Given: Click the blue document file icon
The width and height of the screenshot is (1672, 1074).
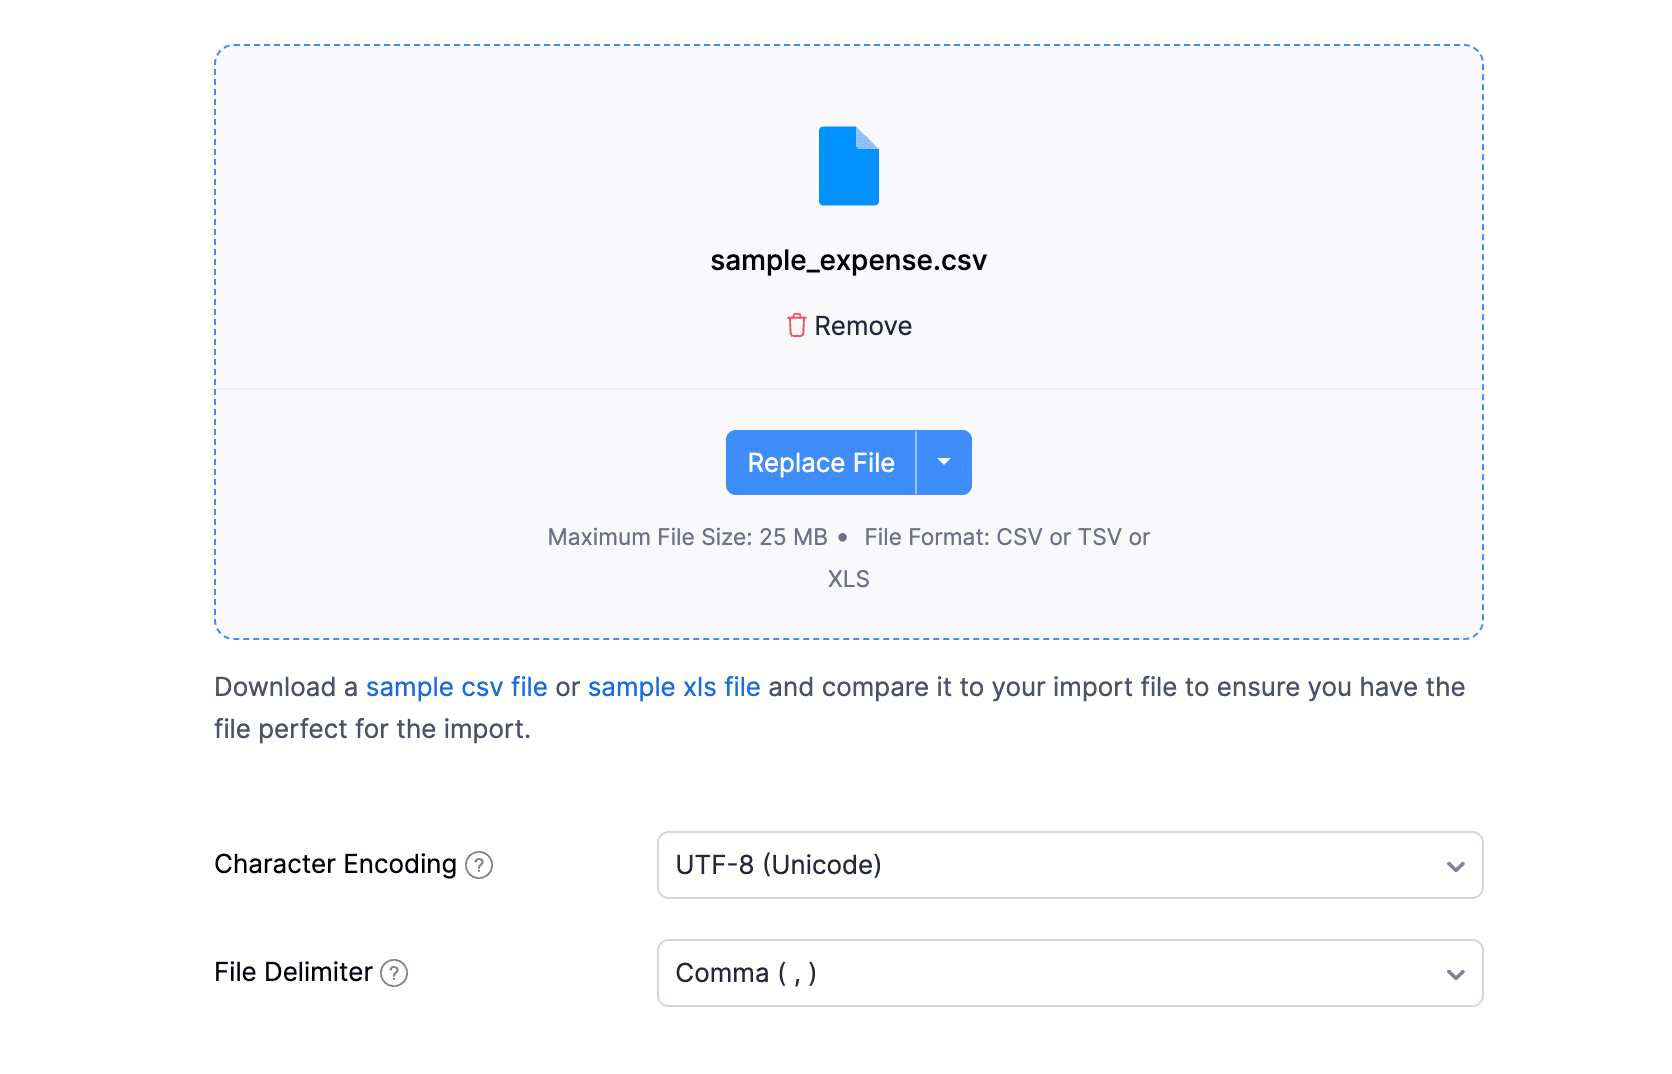Looking at the screenshot, I should click(x=848, y=166).
